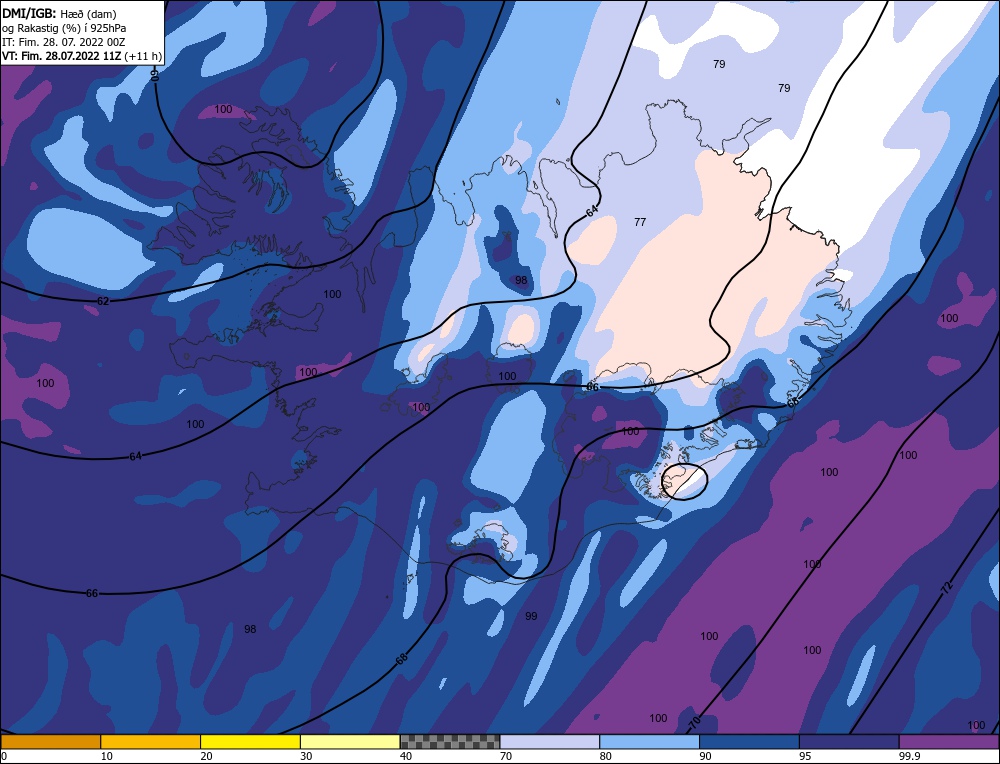
Task: Click the 'og Rakastig (%) í 925hPa' line
Action: (x=64, y=28)
